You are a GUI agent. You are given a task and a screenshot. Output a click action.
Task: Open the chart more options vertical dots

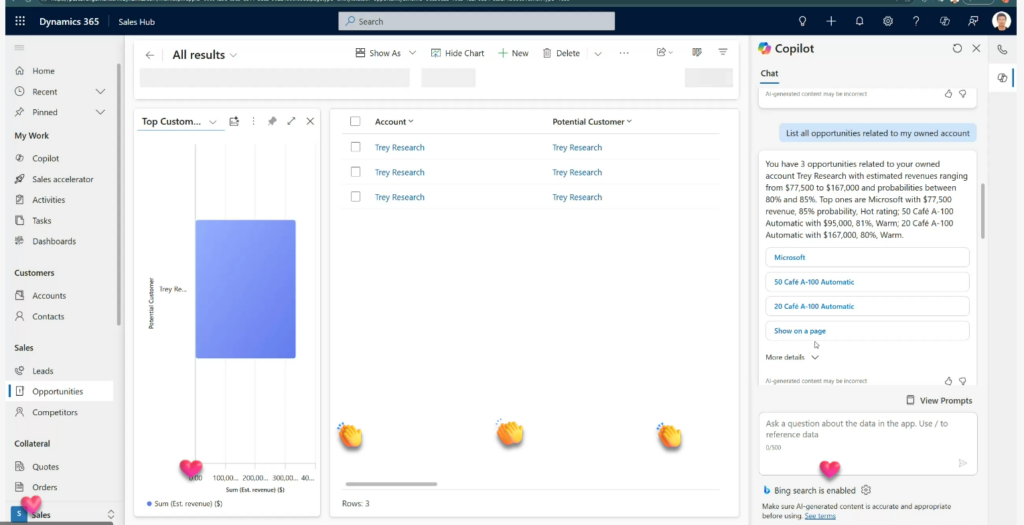(253, 121)
